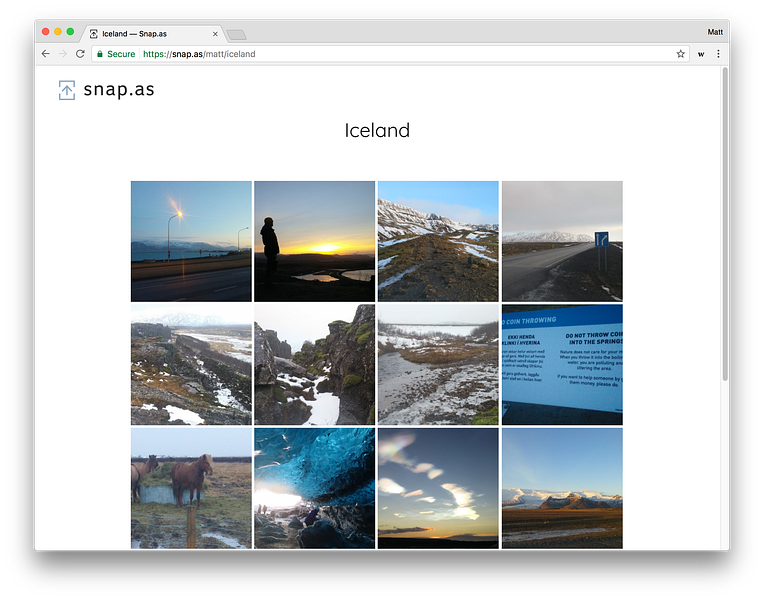Click the page vertical scrollbar
The width and height of the screenshot is (764, 600).
point(725,224)
